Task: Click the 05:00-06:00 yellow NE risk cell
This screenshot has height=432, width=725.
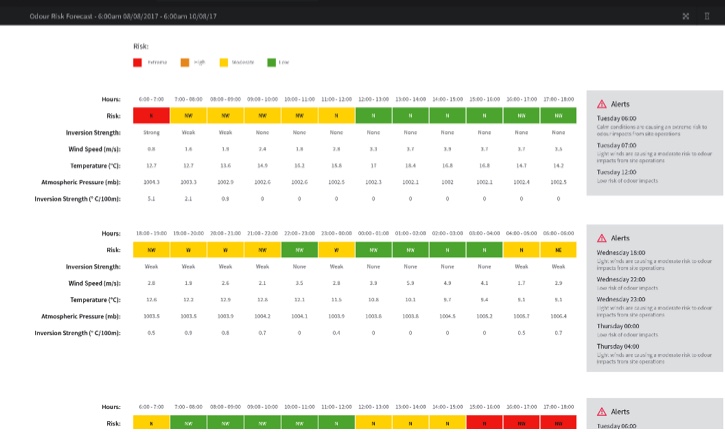Action: tap(558, 250)
